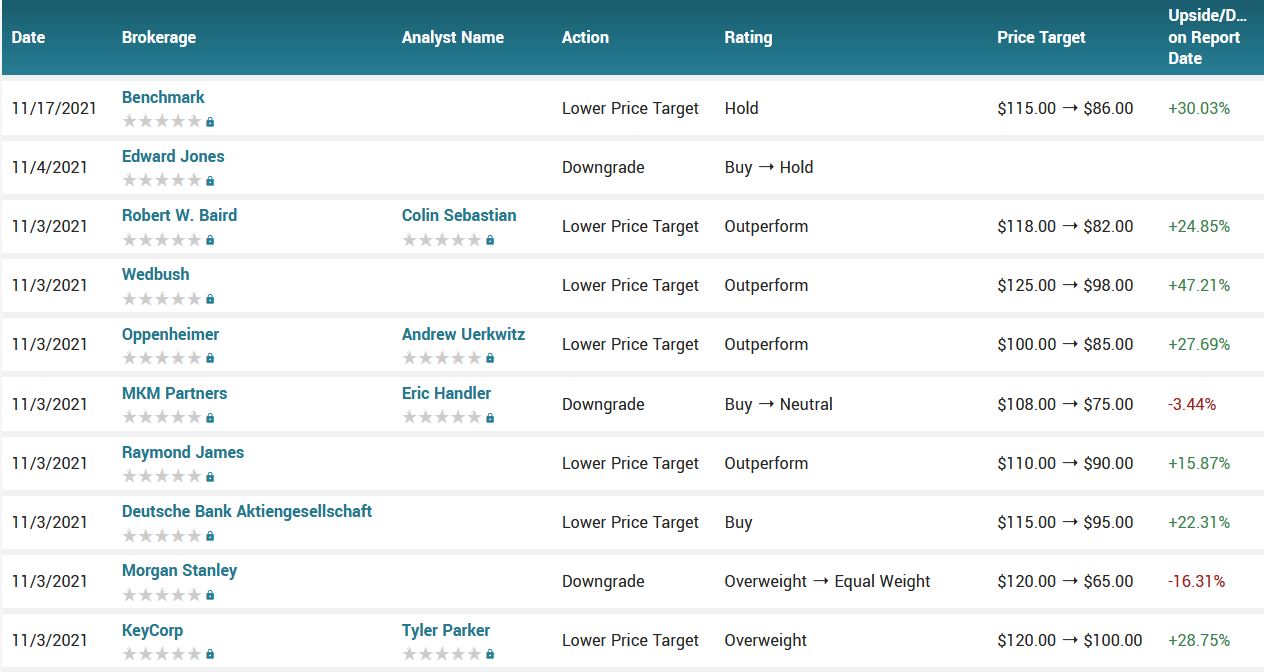Open the KeyCorp brokerage link

pyautogui.click(x=152, y=630)
